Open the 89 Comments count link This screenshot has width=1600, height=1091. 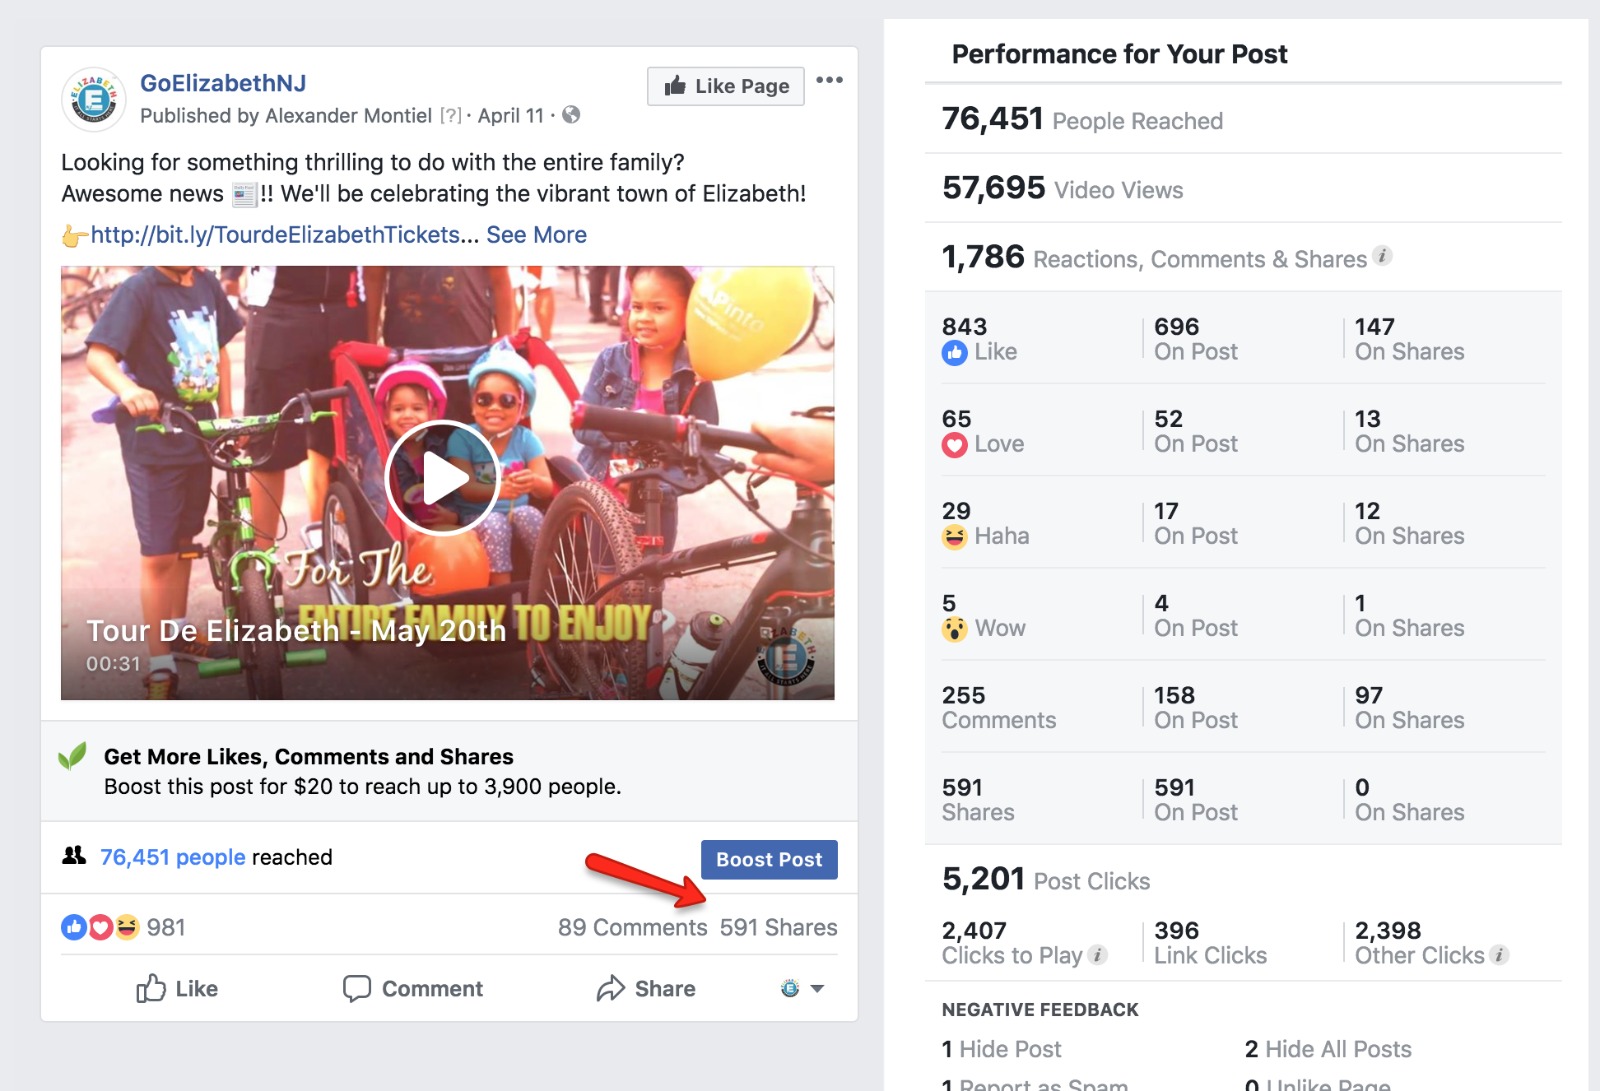click(x=632, y=928)
